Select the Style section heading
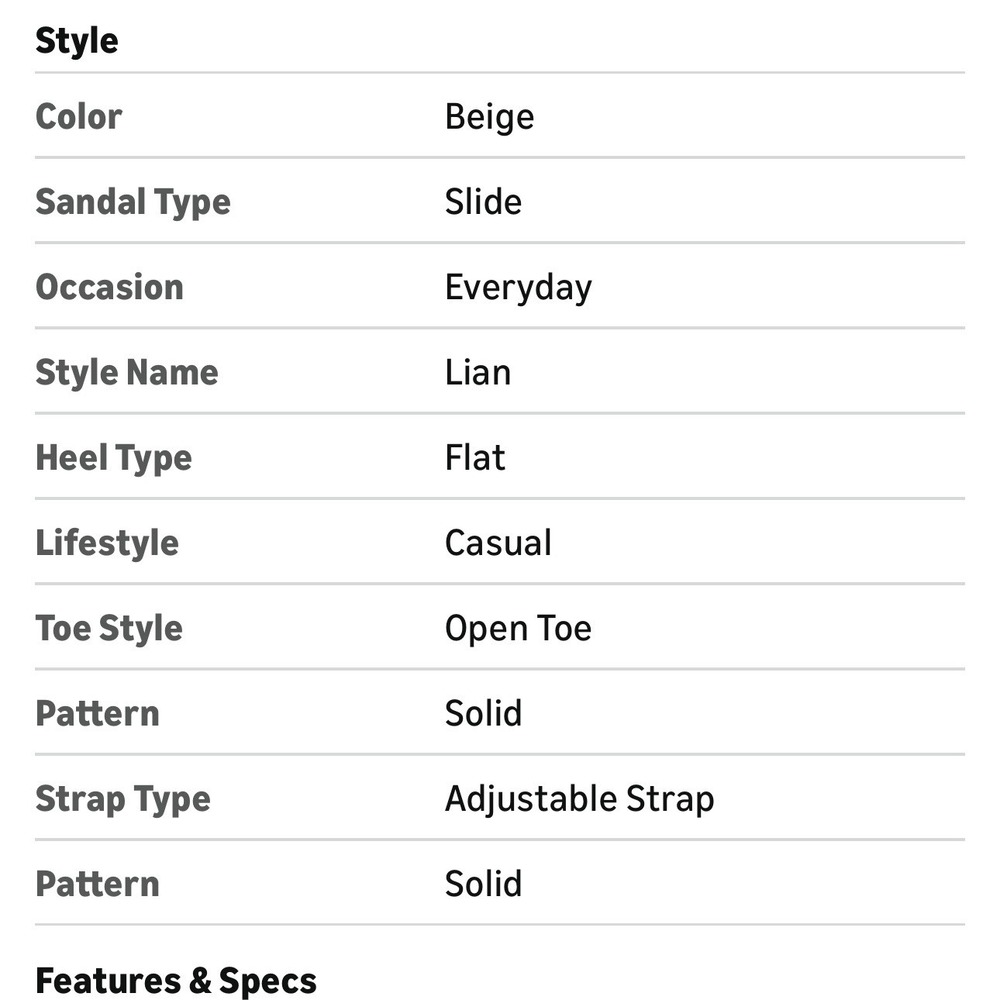 [x=77, y=41]
